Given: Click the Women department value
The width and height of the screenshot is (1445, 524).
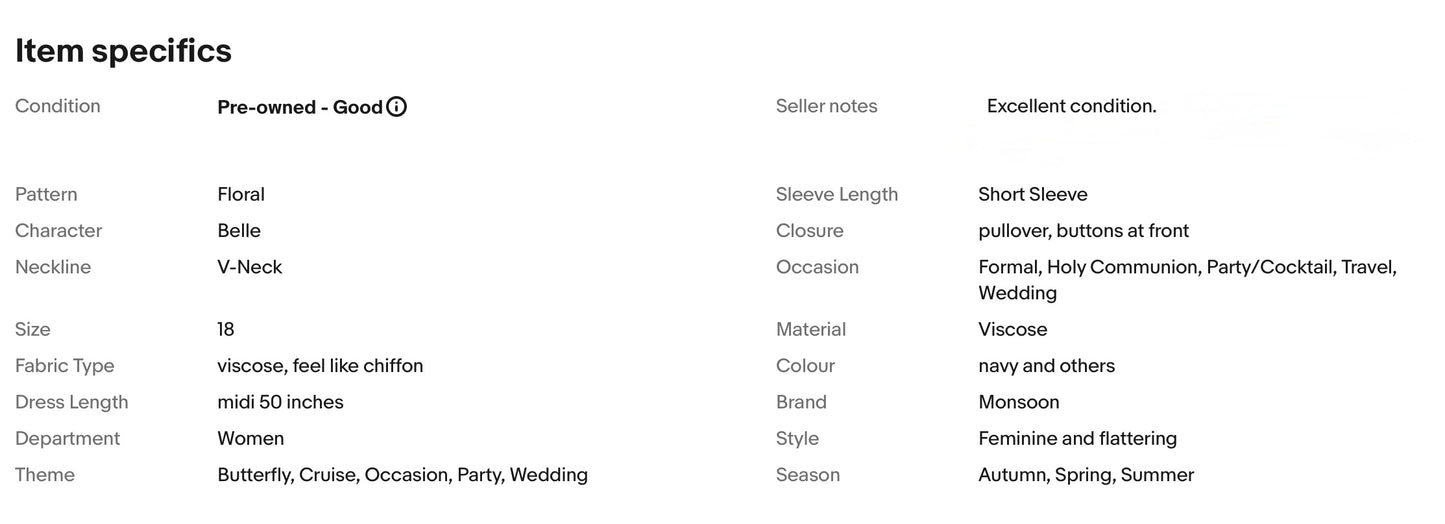Looking at the screenshot, I should click(x=251, y=438).
